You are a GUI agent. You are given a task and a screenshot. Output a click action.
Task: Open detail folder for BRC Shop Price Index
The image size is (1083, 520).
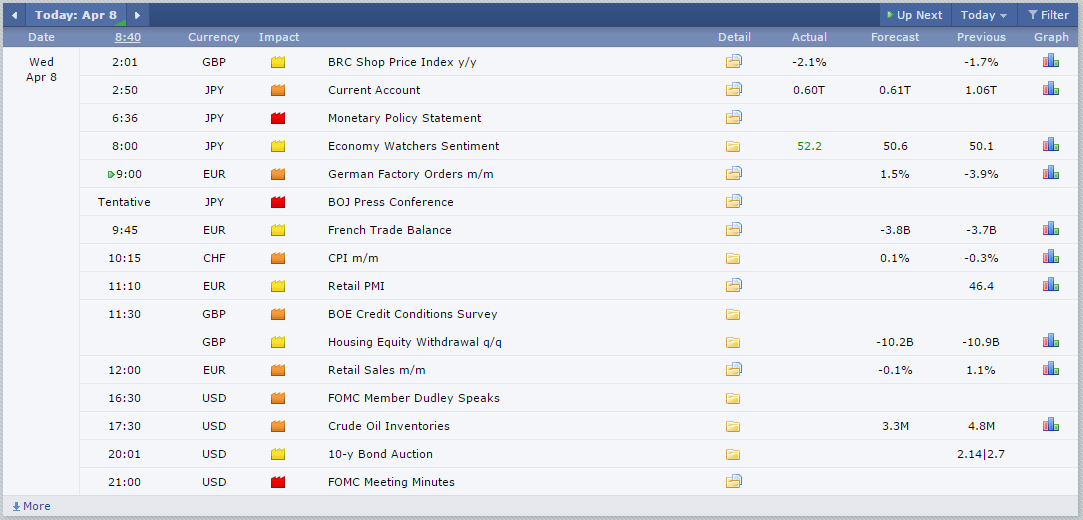coord(734,62)
